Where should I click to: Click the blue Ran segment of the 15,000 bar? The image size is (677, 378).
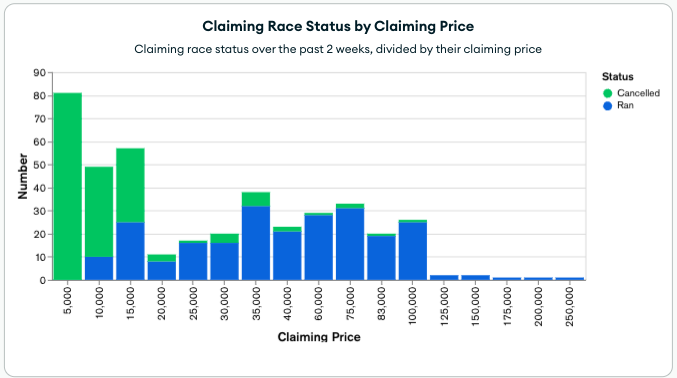click(x=130, y=251)
